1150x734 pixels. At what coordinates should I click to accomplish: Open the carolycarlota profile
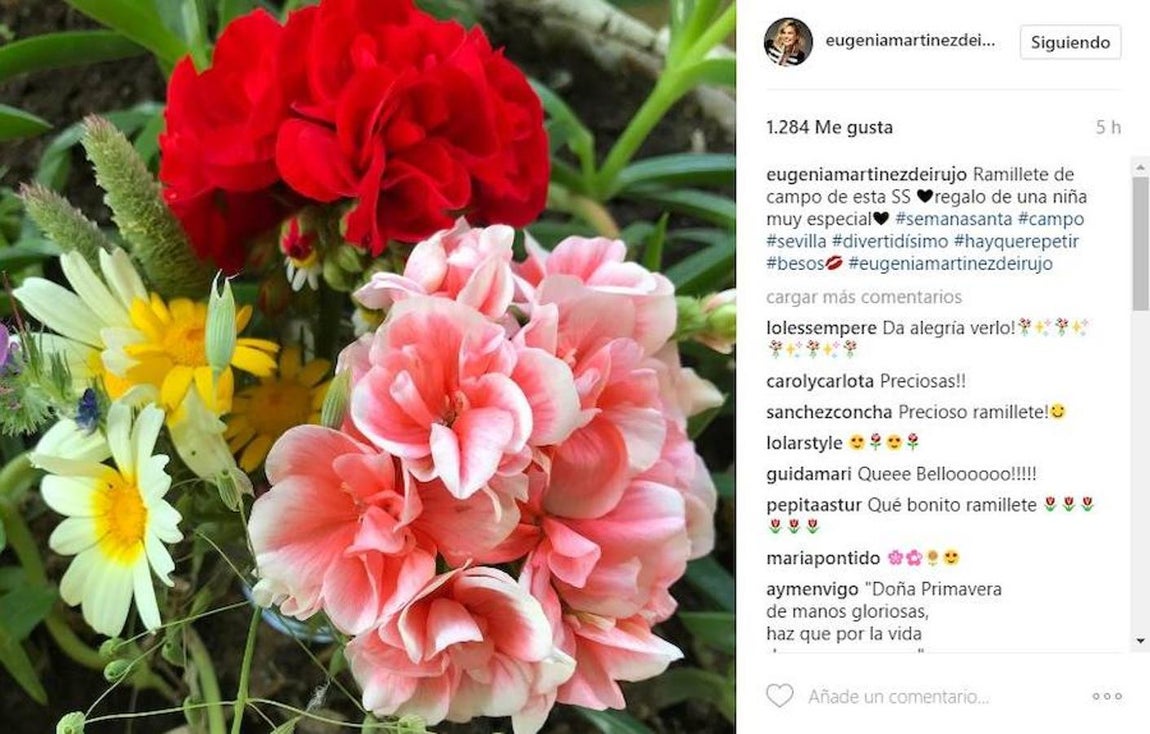[819, 381]
